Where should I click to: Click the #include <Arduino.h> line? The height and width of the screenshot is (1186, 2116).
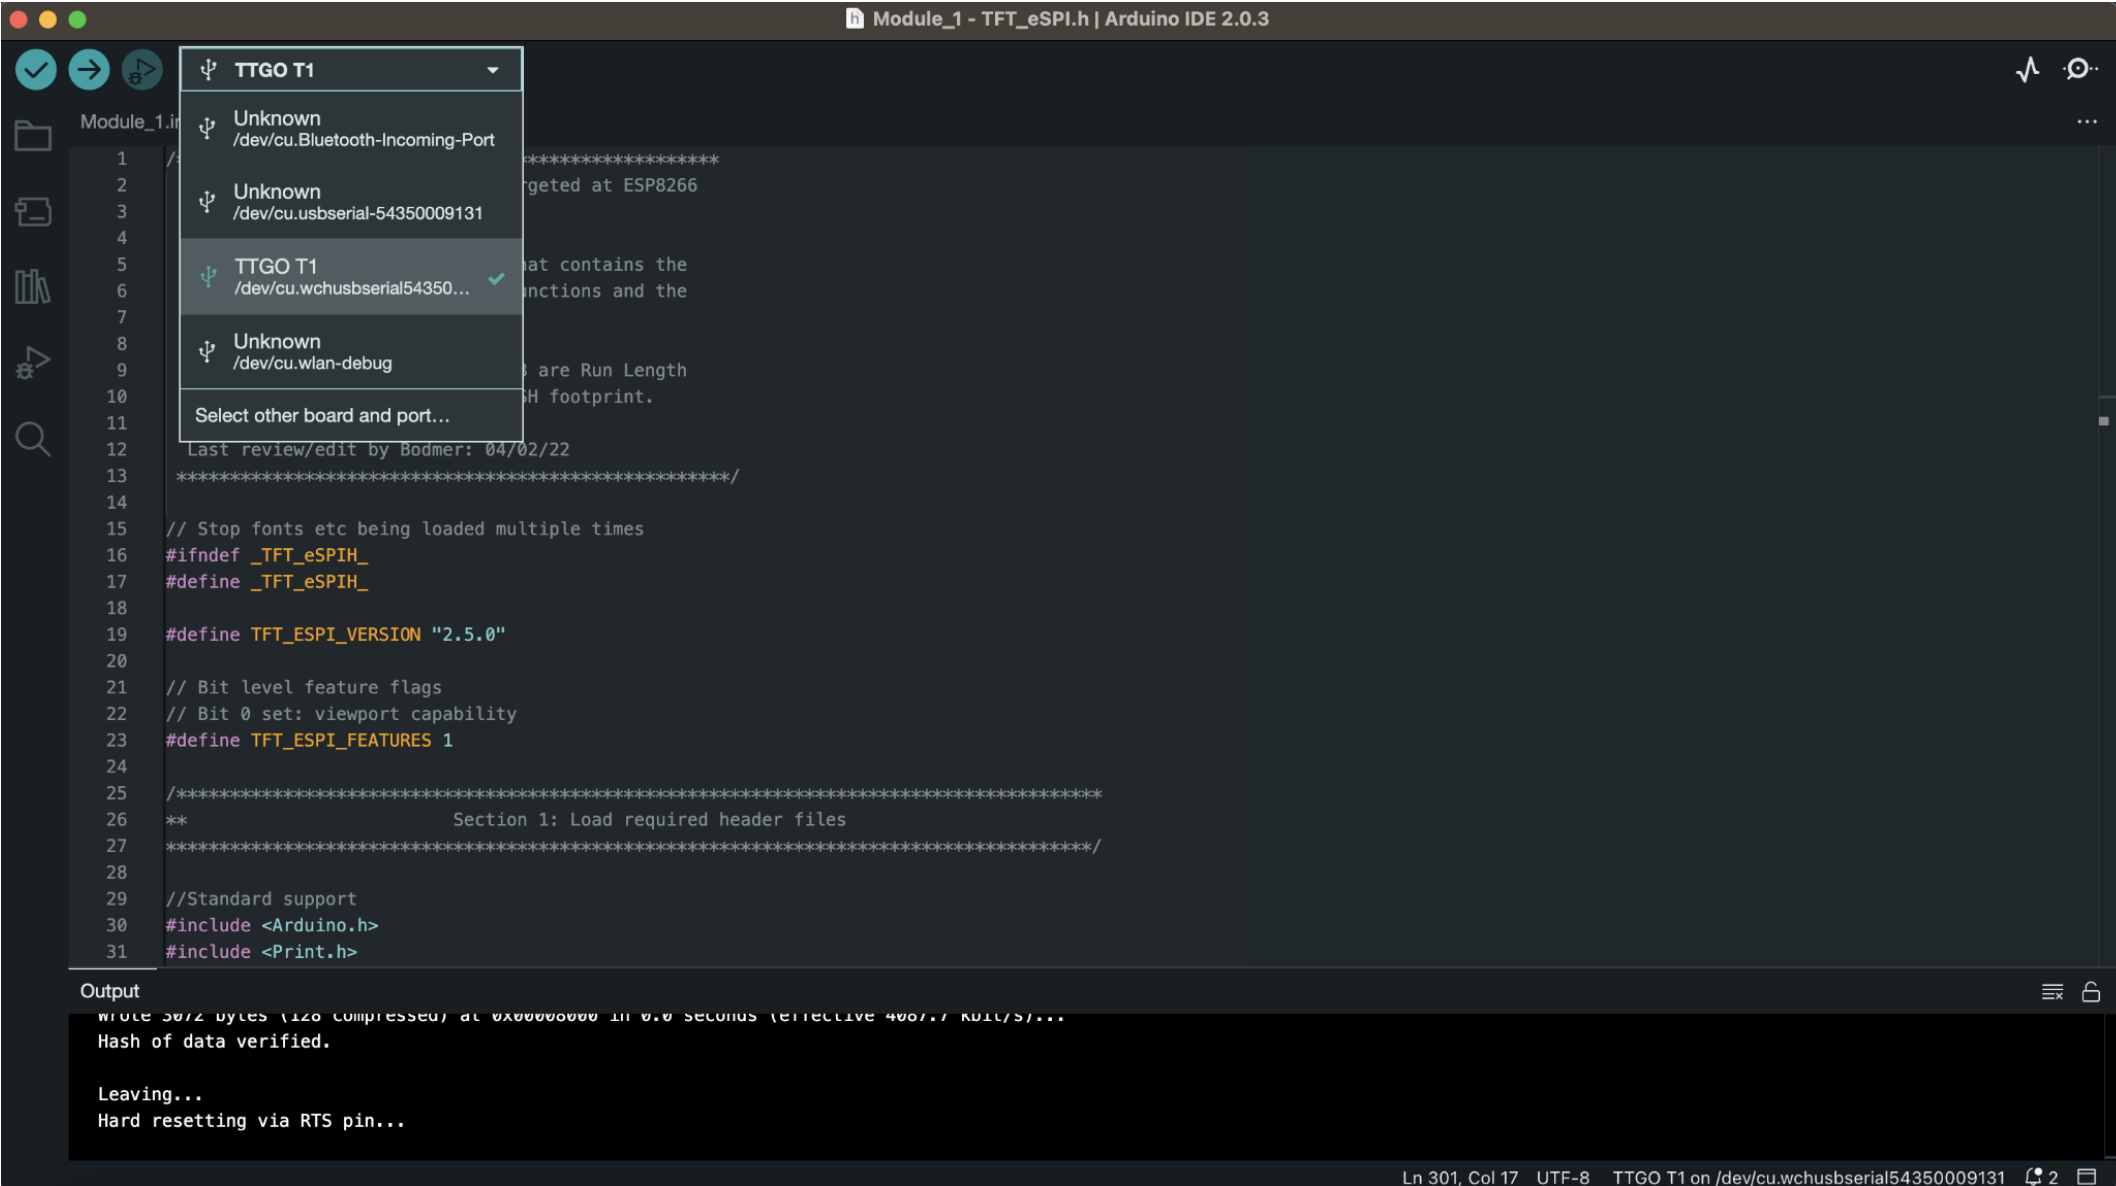[x=272, y=925]
